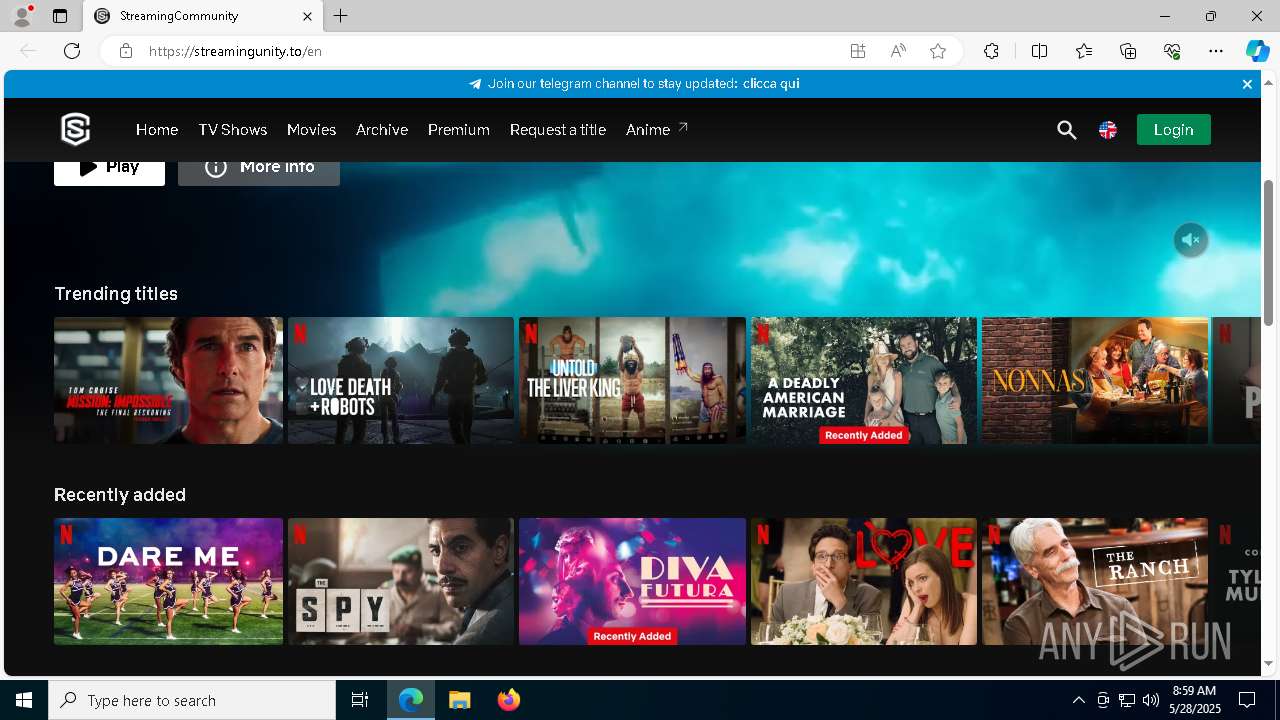Open the App available install icon

[x=858, y=51]
